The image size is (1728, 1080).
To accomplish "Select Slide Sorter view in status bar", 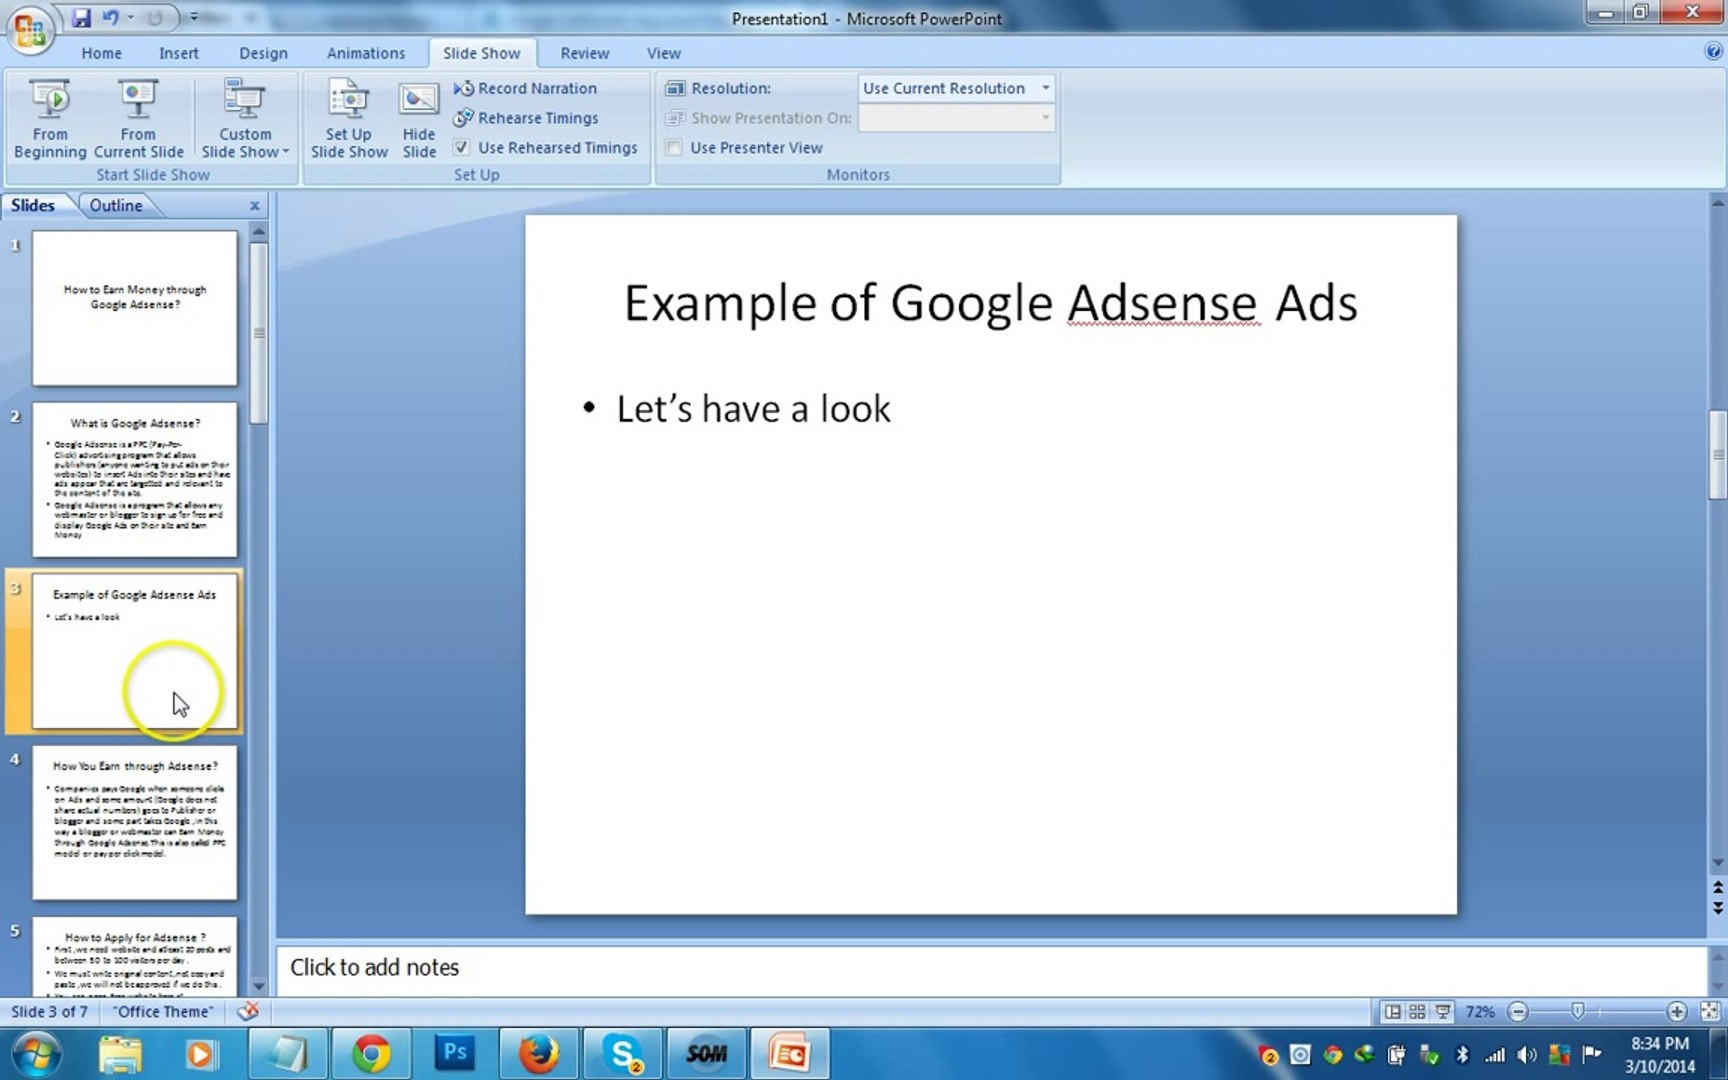I will pos(1417,1011).
